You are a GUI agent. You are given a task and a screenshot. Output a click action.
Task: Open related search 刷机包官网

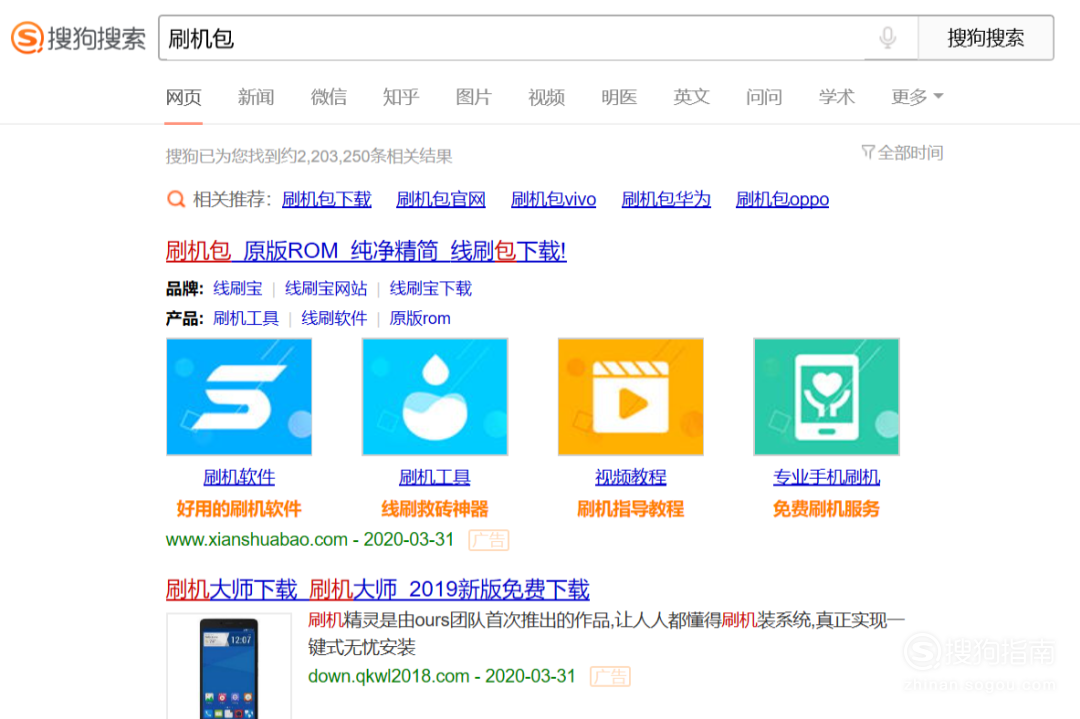pyautogui.click(x=441, y=200)
